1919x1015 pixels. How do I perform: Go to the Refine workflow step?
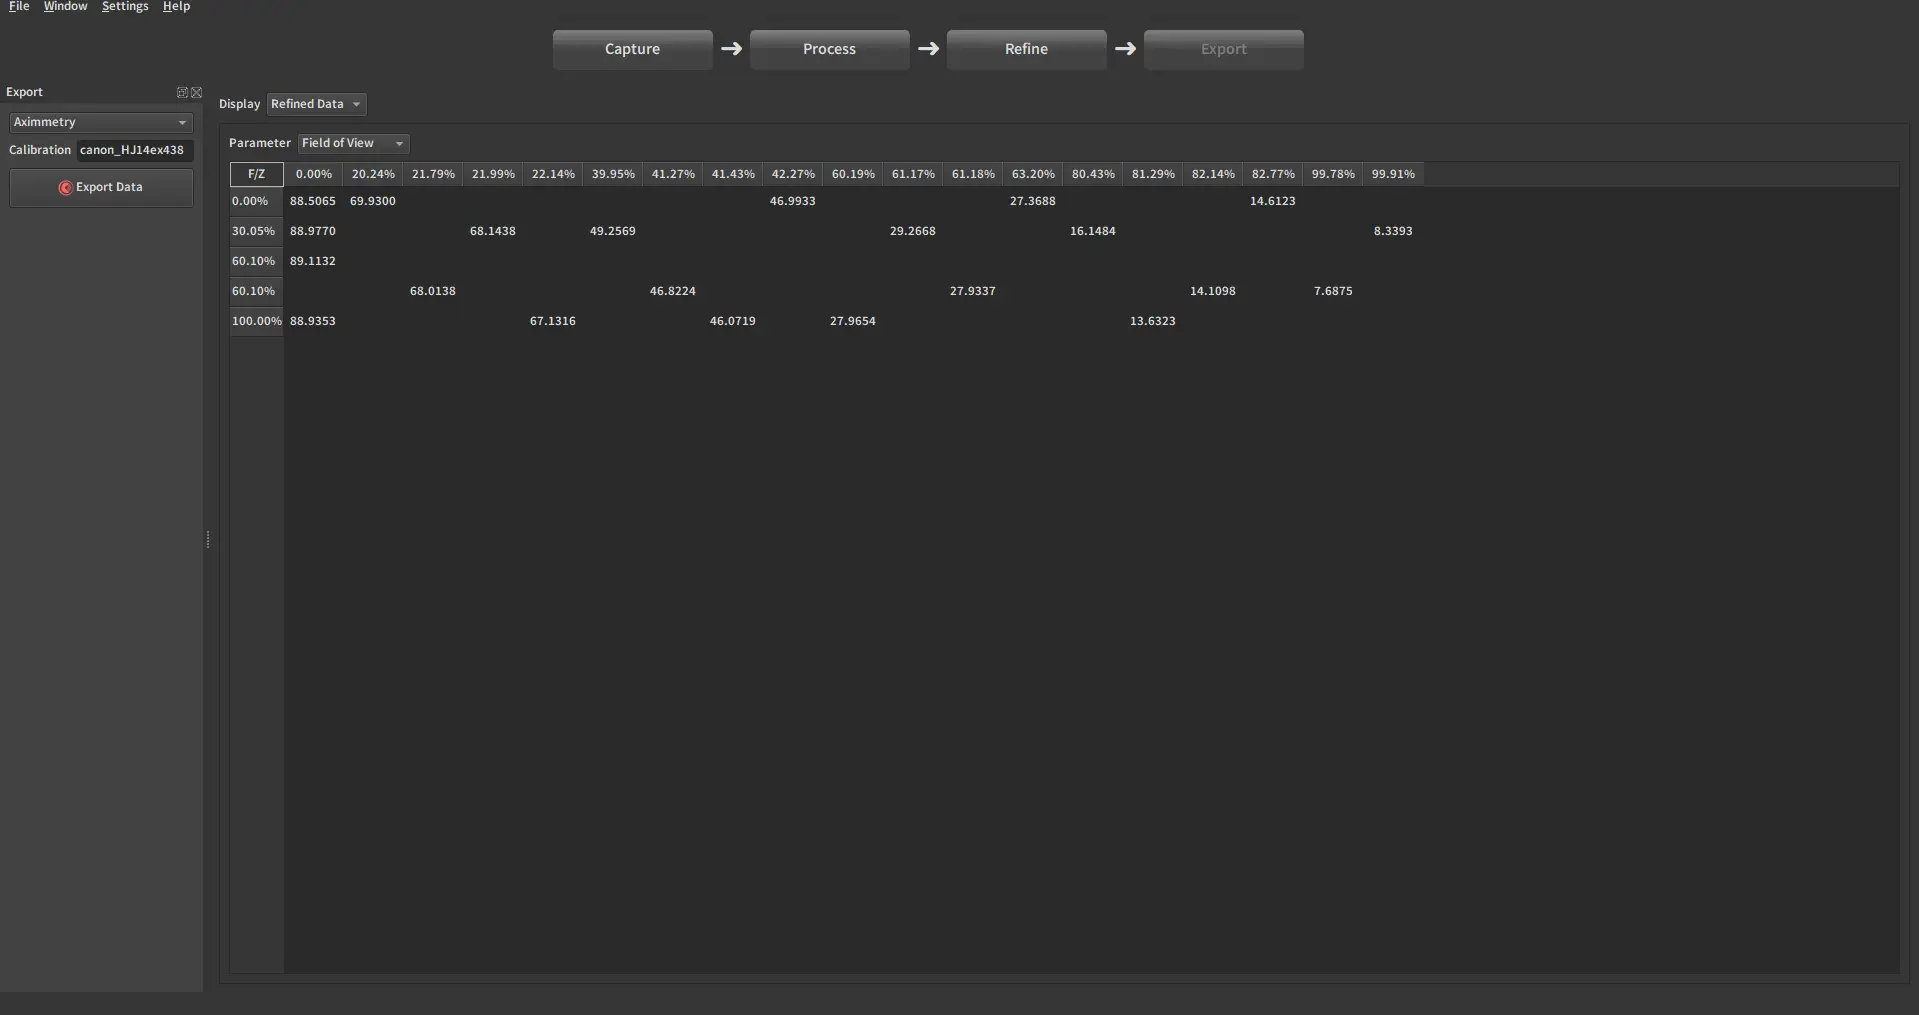(1026, 49)
